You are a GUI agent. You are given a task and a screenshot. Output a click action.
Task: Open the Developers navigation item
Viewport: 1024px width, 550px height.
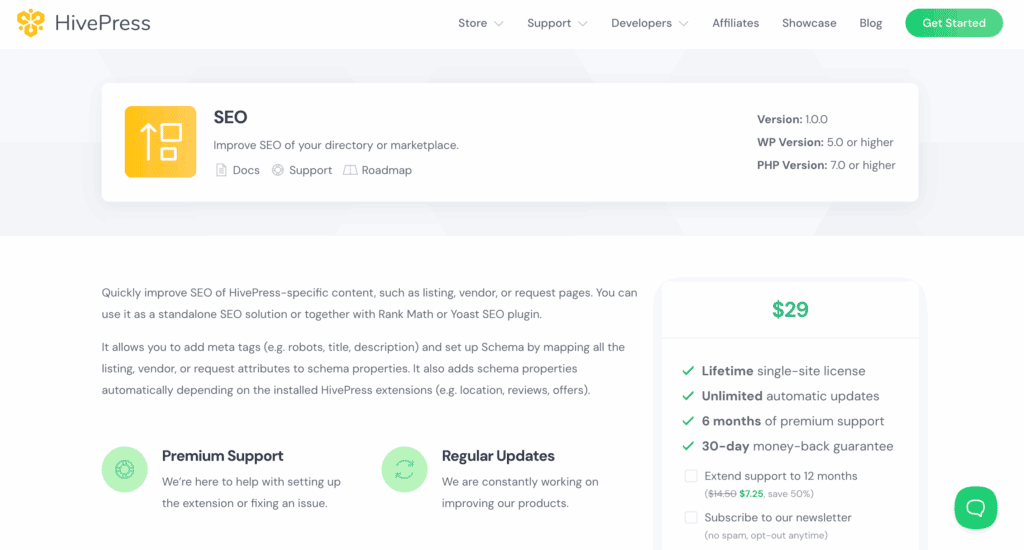pos(641,23)
